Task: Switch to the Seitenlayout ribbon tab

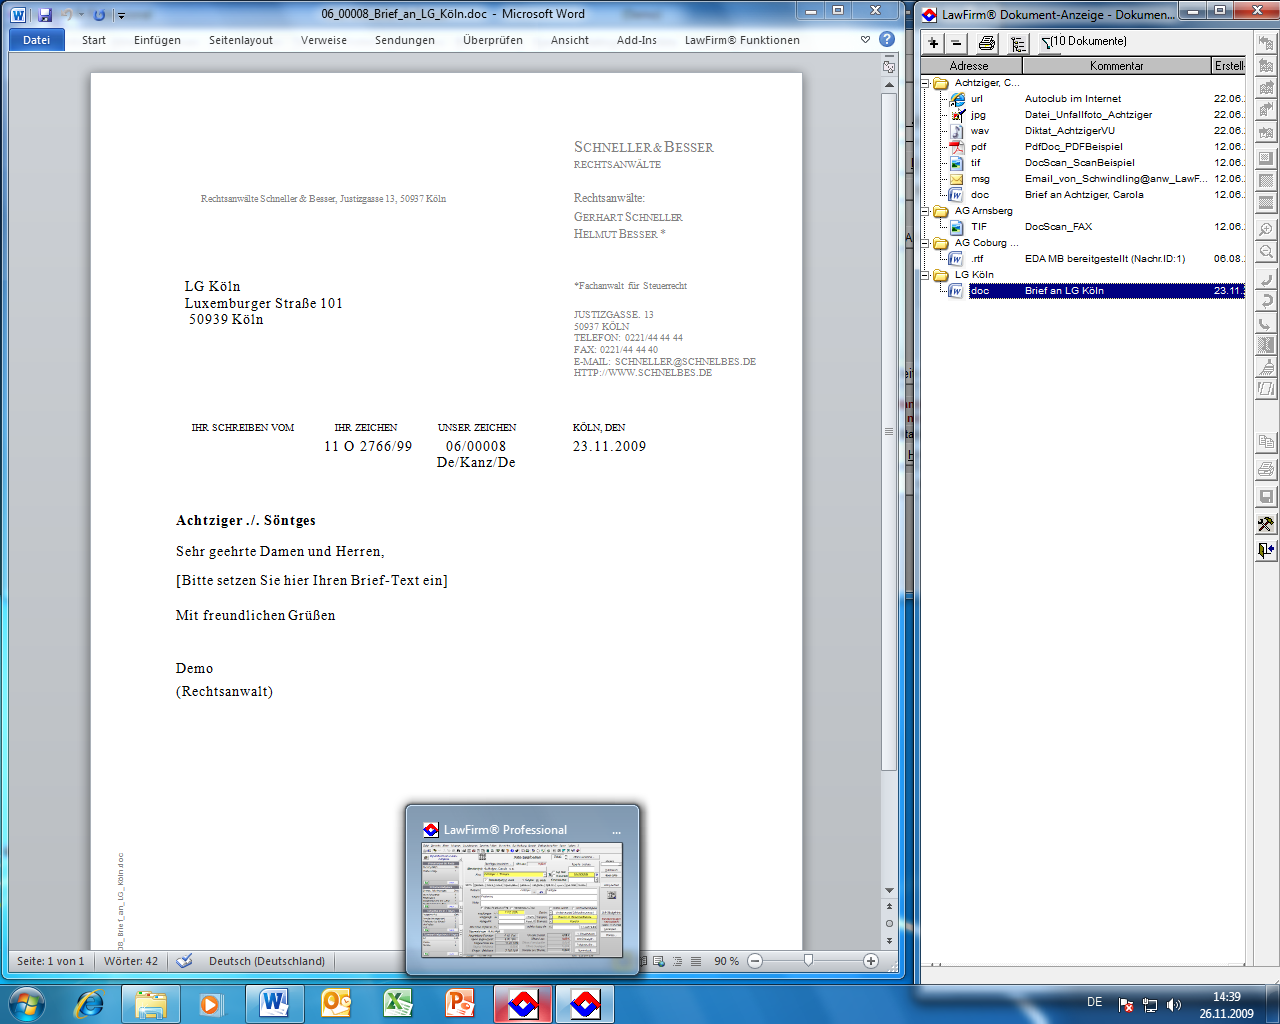Action: [x=241, y=40]
